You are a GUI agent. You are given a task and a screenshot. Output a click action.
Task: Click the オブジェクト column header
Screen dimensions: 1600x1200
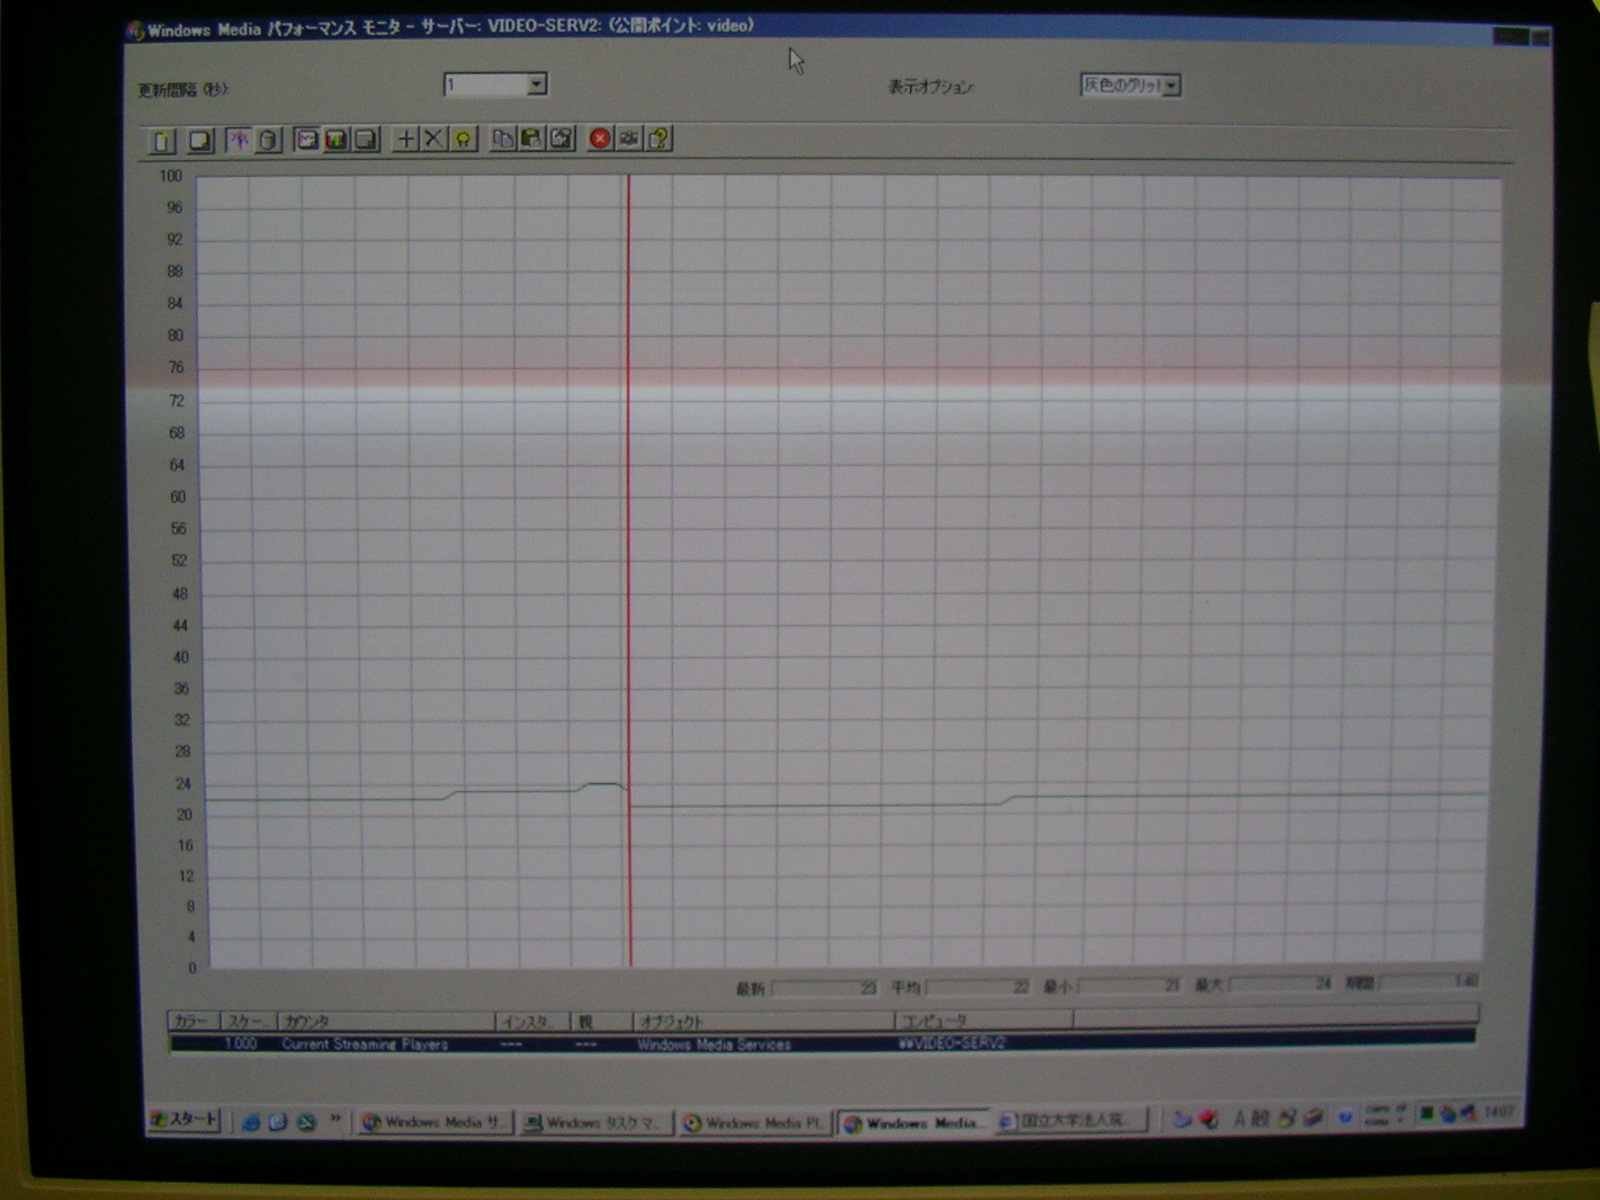point(764,1020)
